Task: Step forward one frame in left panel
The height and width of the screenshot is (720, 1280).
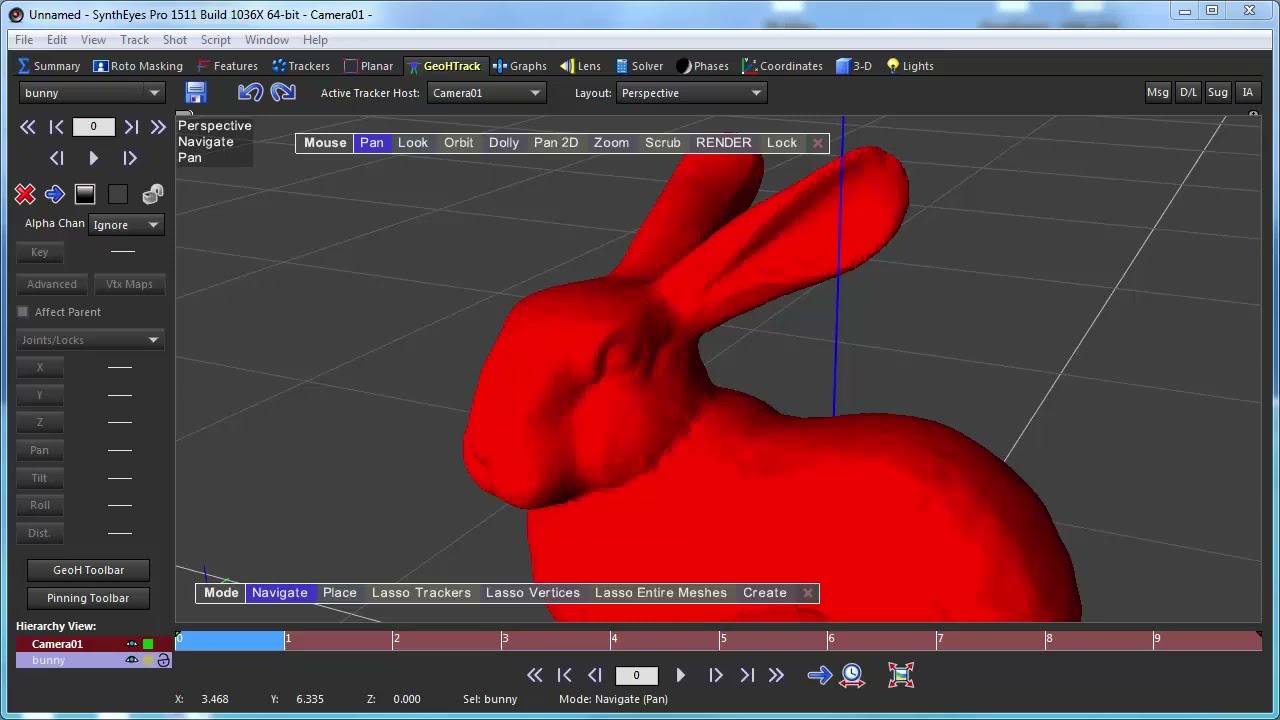Action: (130, 158)
